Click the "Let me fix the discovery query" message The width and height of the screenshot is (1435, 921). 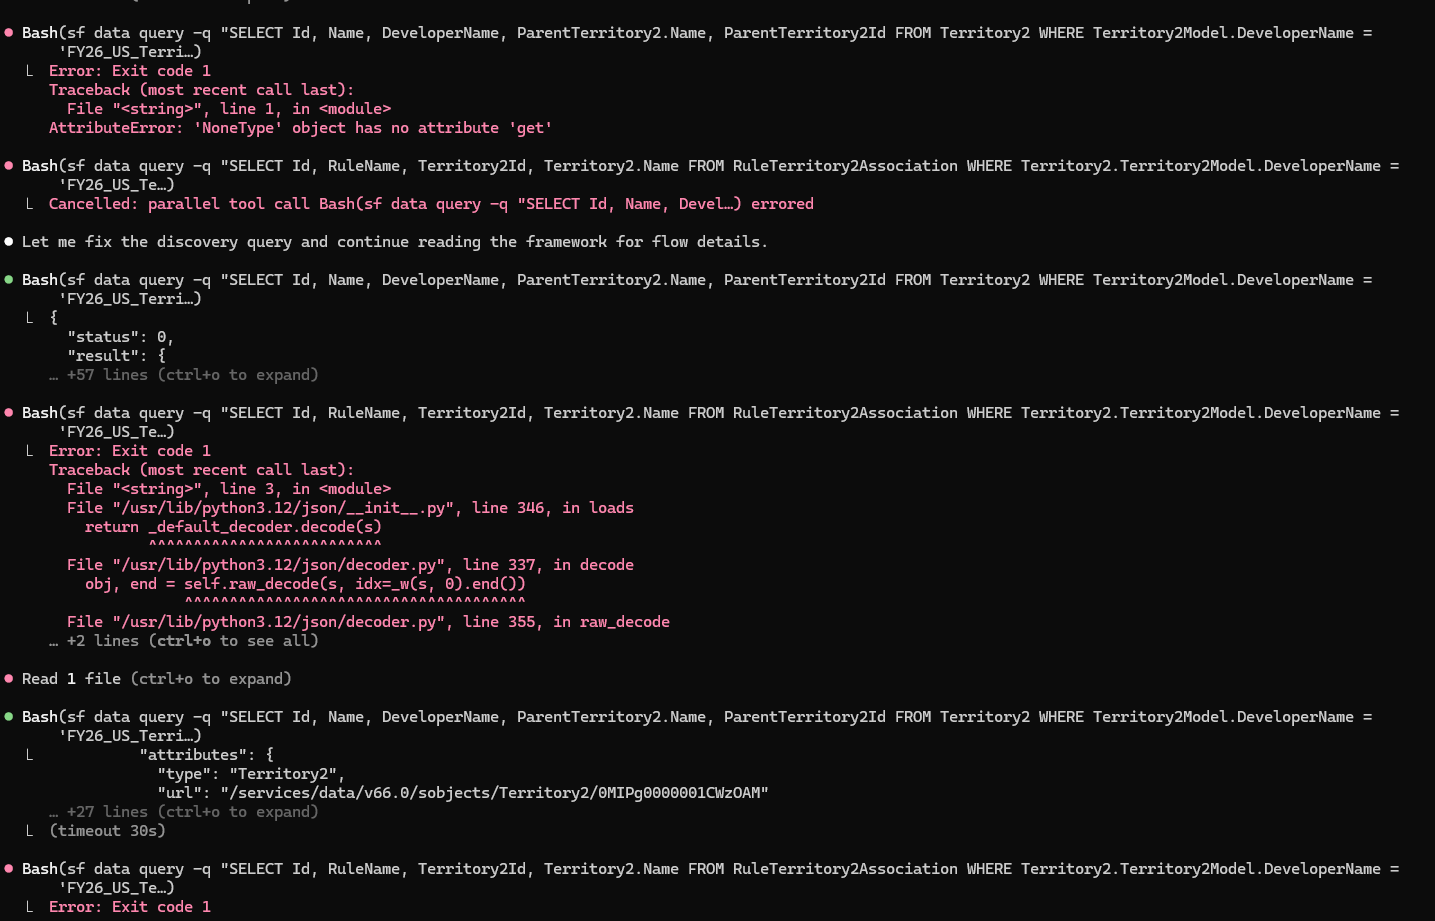click(395, 242)
